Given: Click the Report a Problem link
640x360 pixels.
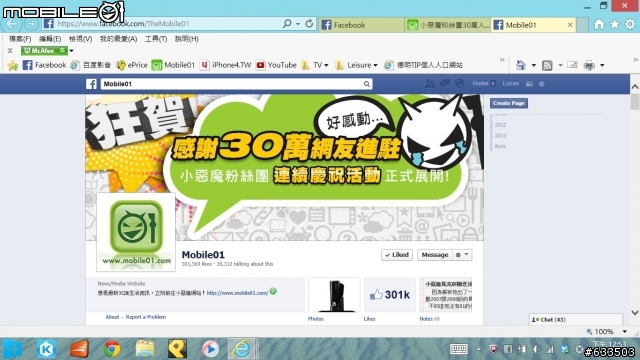Looking at the screenshot, I should [x=146, y=317].
